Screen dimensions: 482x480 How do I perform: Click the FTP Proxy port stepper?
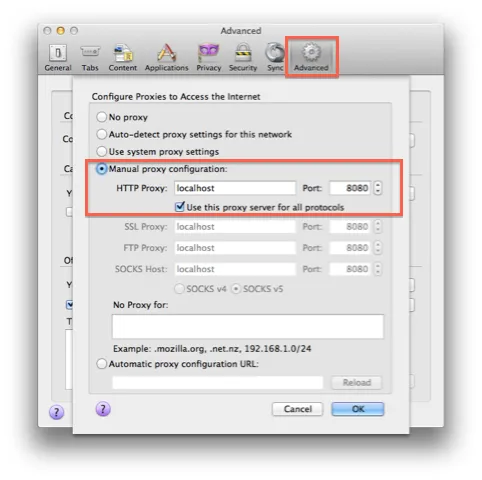click(378, 248)
